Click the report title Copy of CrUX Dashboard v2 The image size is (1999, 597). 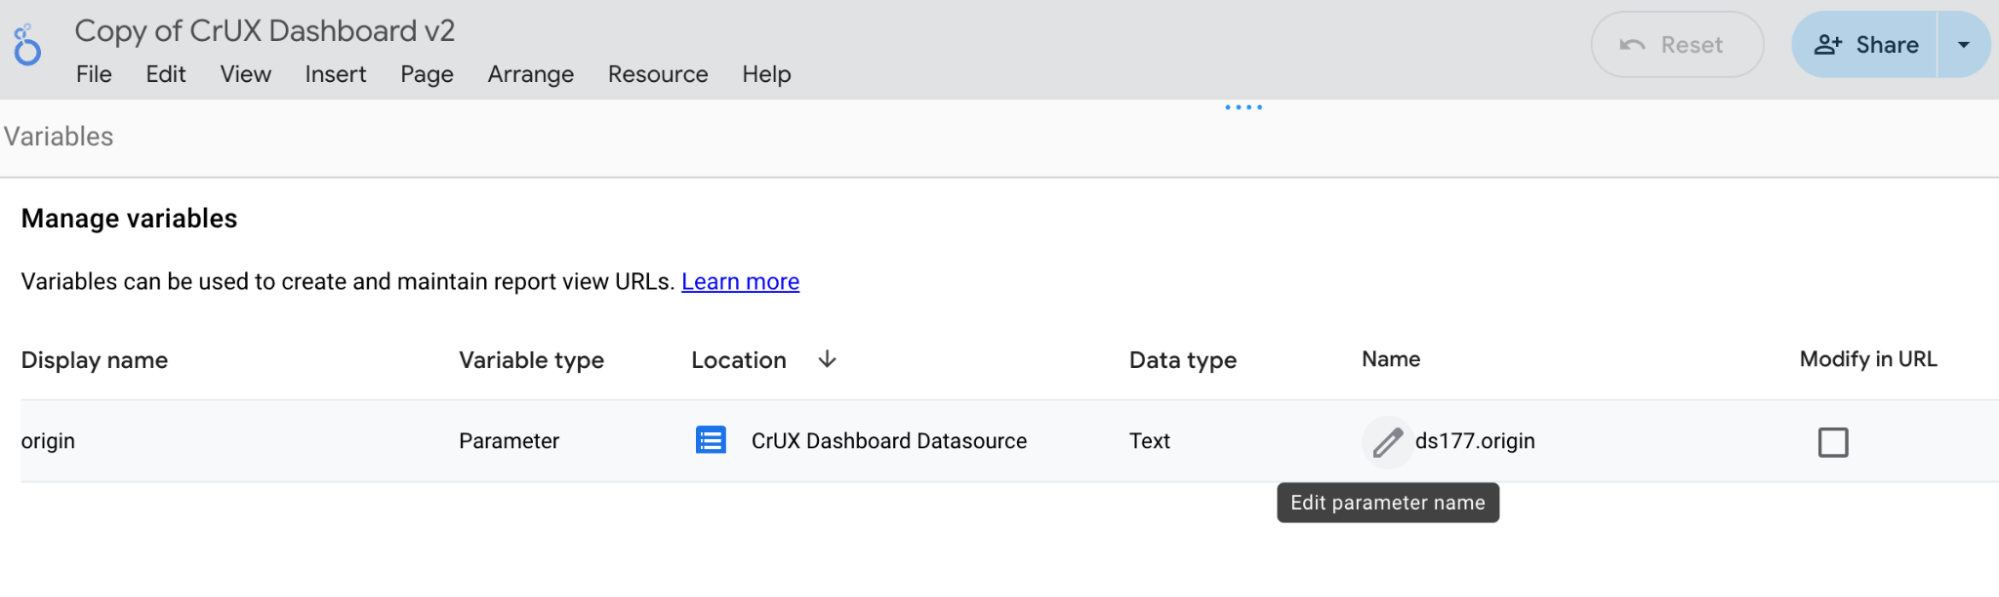point(264,31)
